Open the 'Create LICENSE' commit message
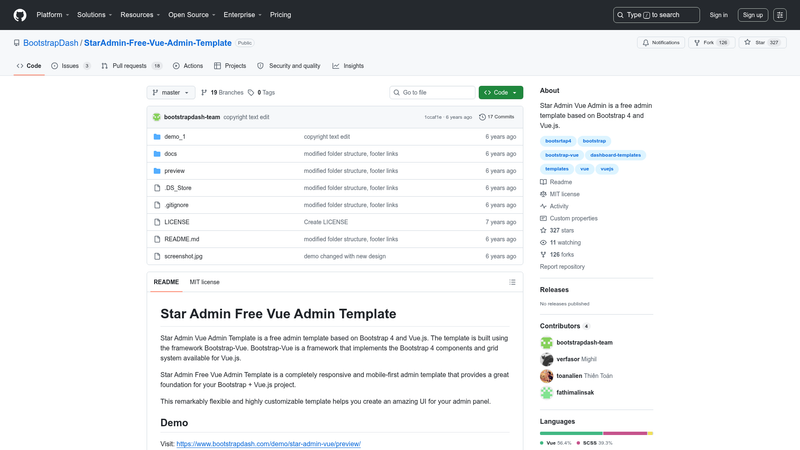 pyautogui.click(x=326, y=222)
